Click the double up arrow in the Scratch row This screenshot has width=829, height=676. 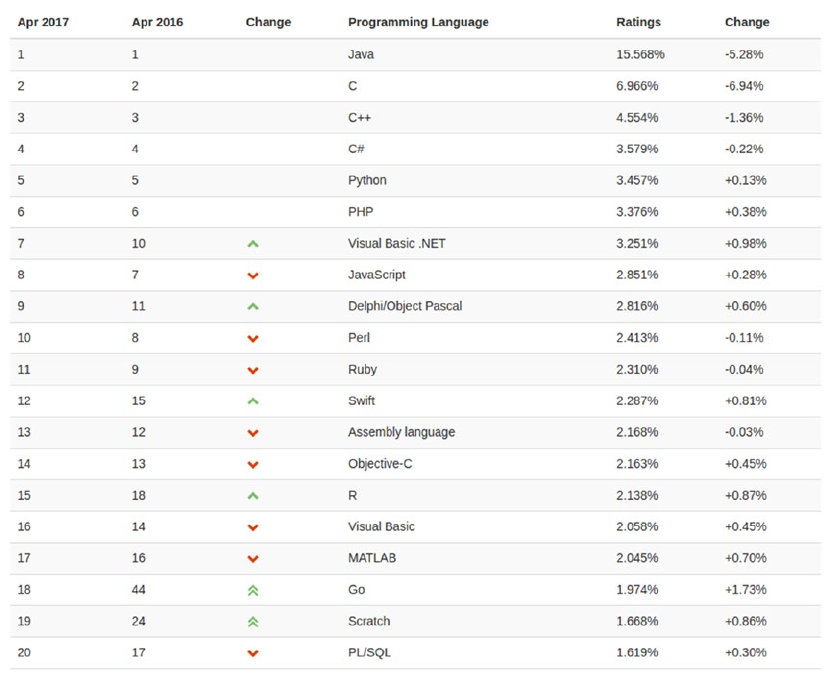coord(253,621)
